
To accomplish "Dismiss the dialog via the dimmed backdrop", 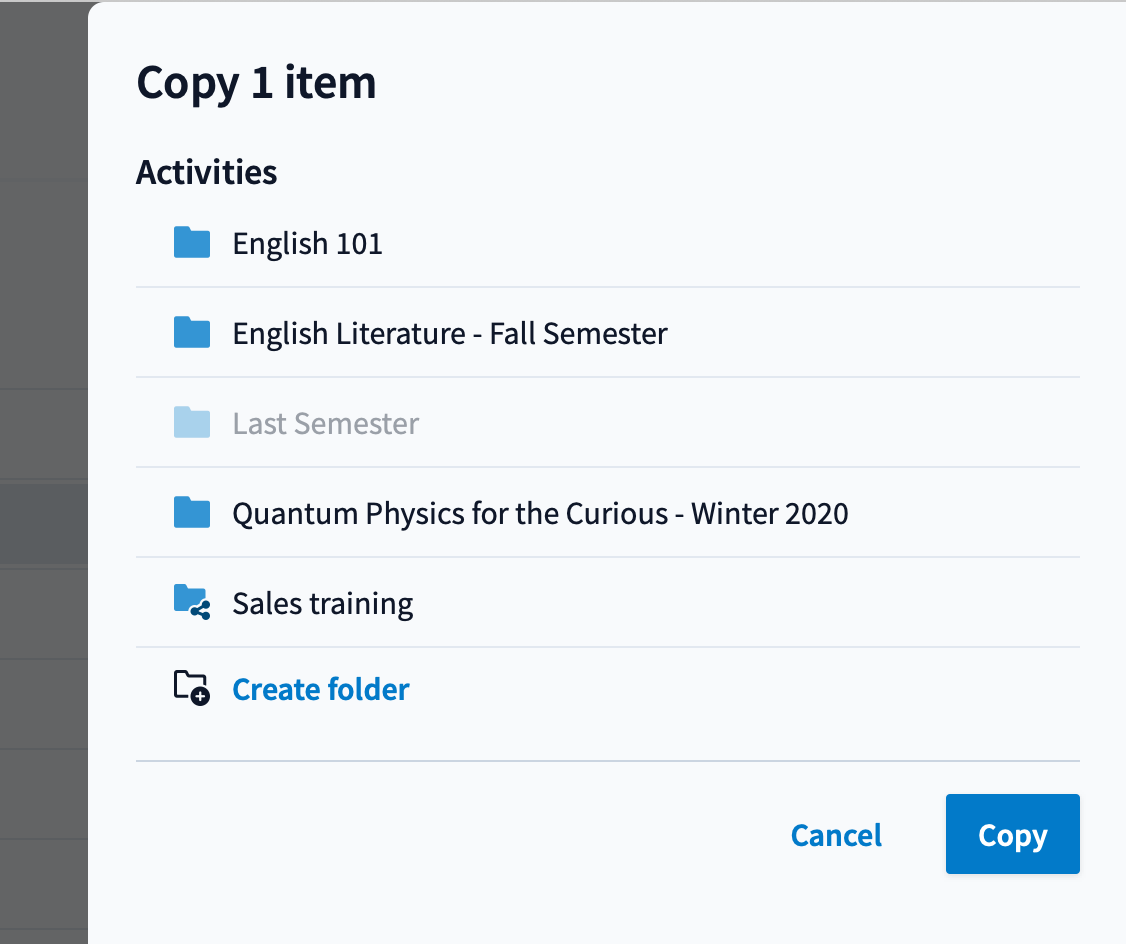I will pos(43,215).
